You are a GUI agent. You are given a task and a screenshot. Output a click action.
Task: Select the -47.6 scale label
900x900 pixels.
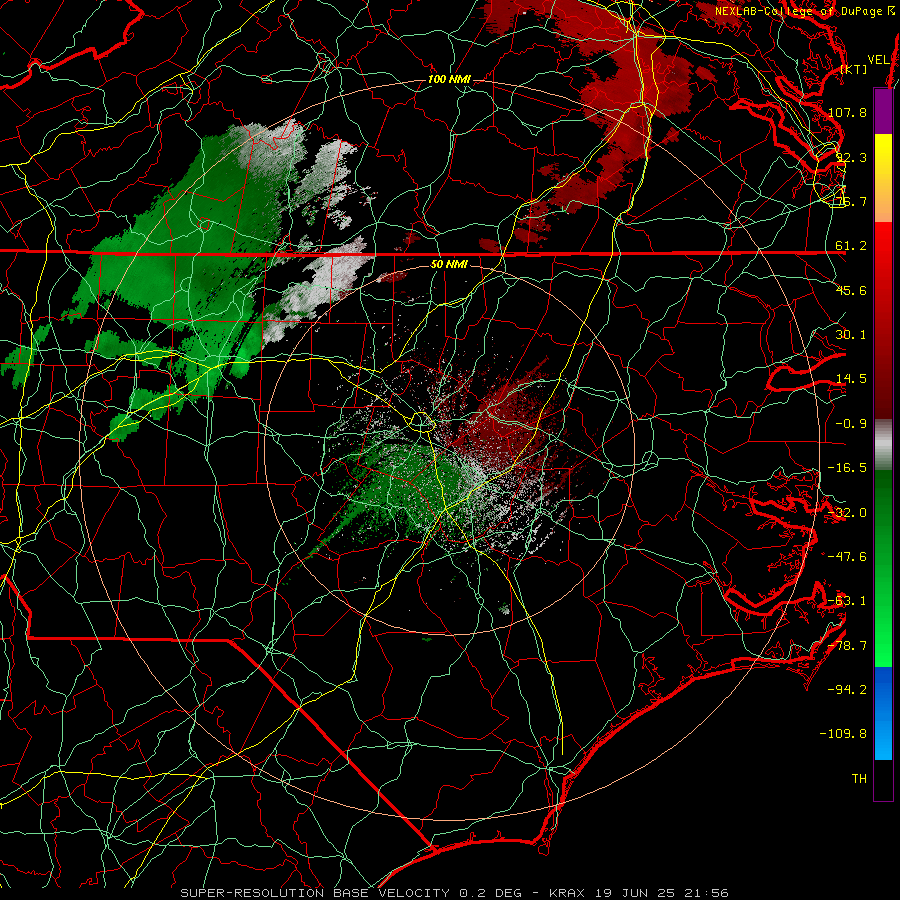[x=847, y=557]
